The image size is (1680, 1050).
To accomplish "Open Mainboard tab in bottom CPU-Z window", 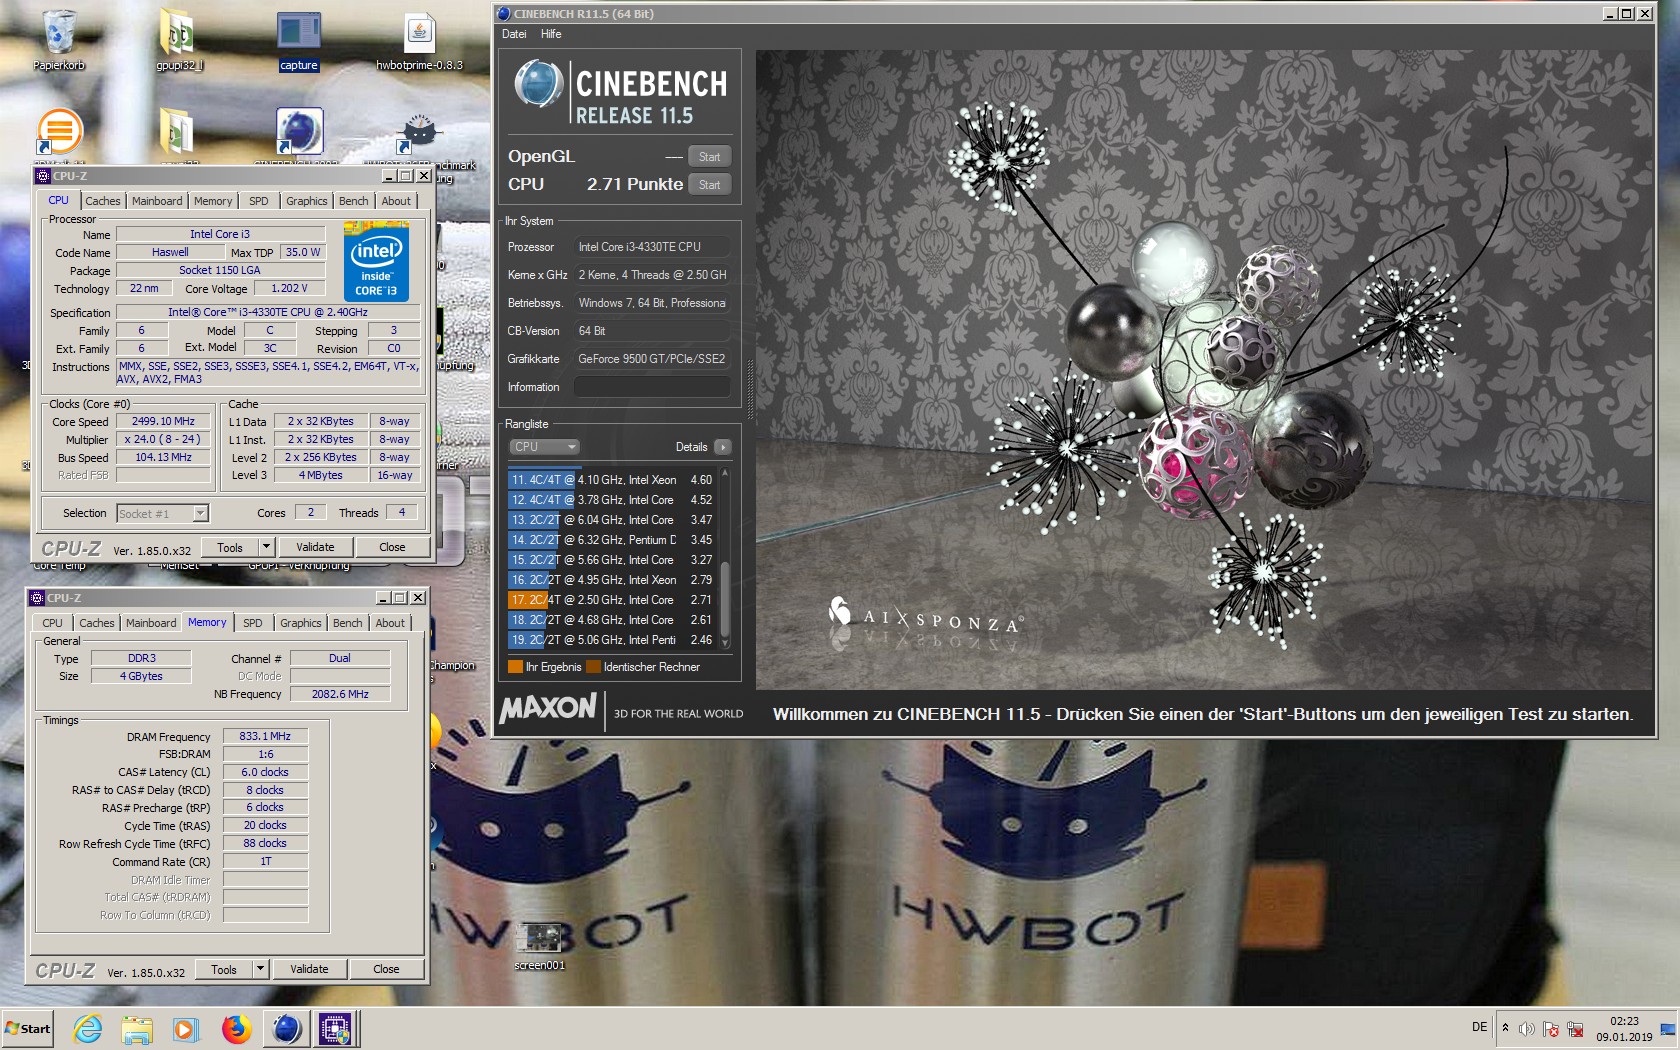I will click(x=151, y=623).
